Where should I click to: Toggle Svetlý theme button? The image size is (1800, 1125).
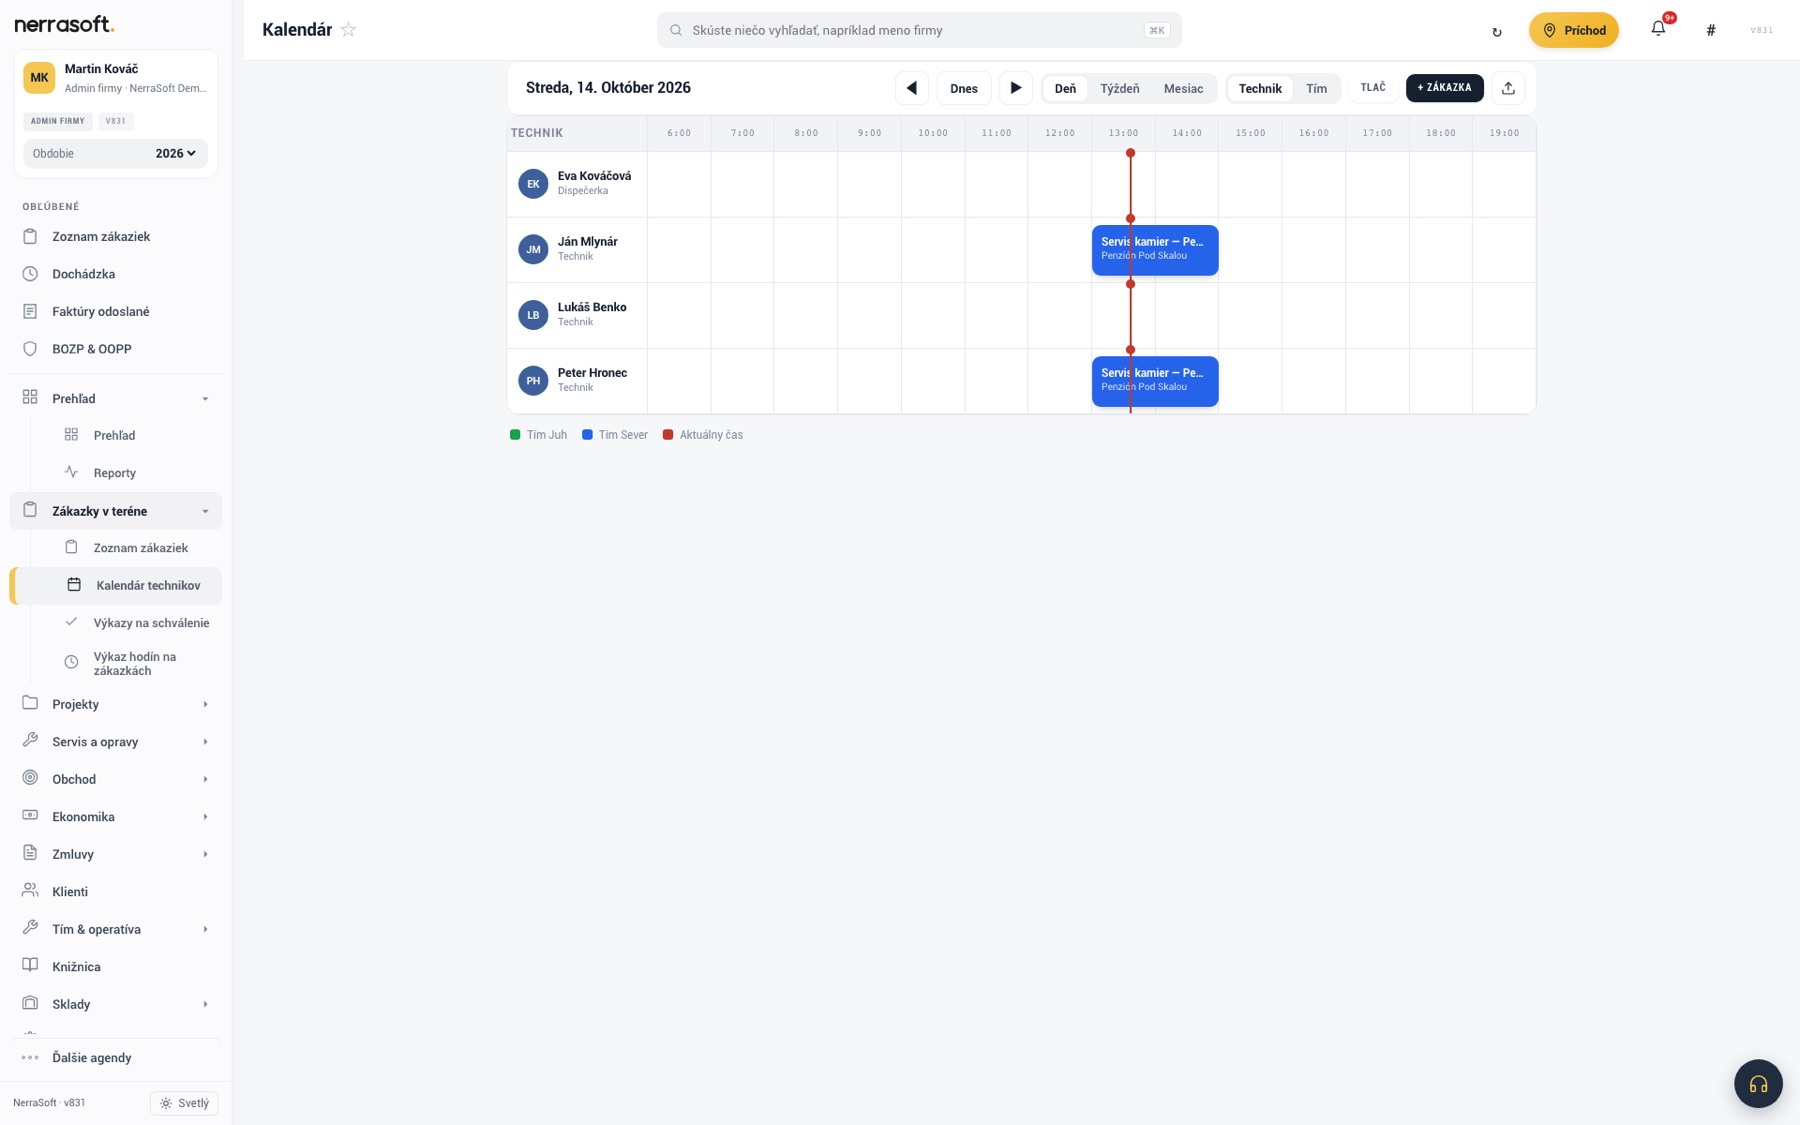click(x=184, y=1103)
